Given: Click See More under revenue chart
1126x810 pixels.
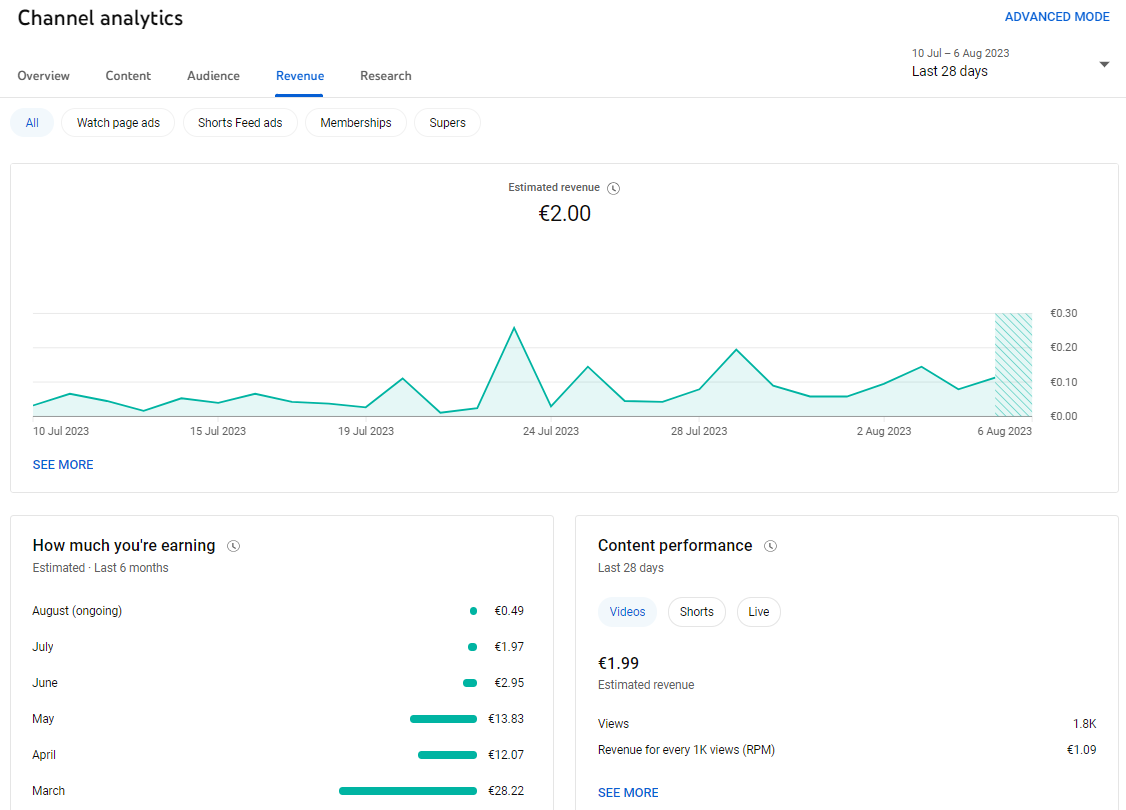Looking at the screenshot, I should 63,465.
